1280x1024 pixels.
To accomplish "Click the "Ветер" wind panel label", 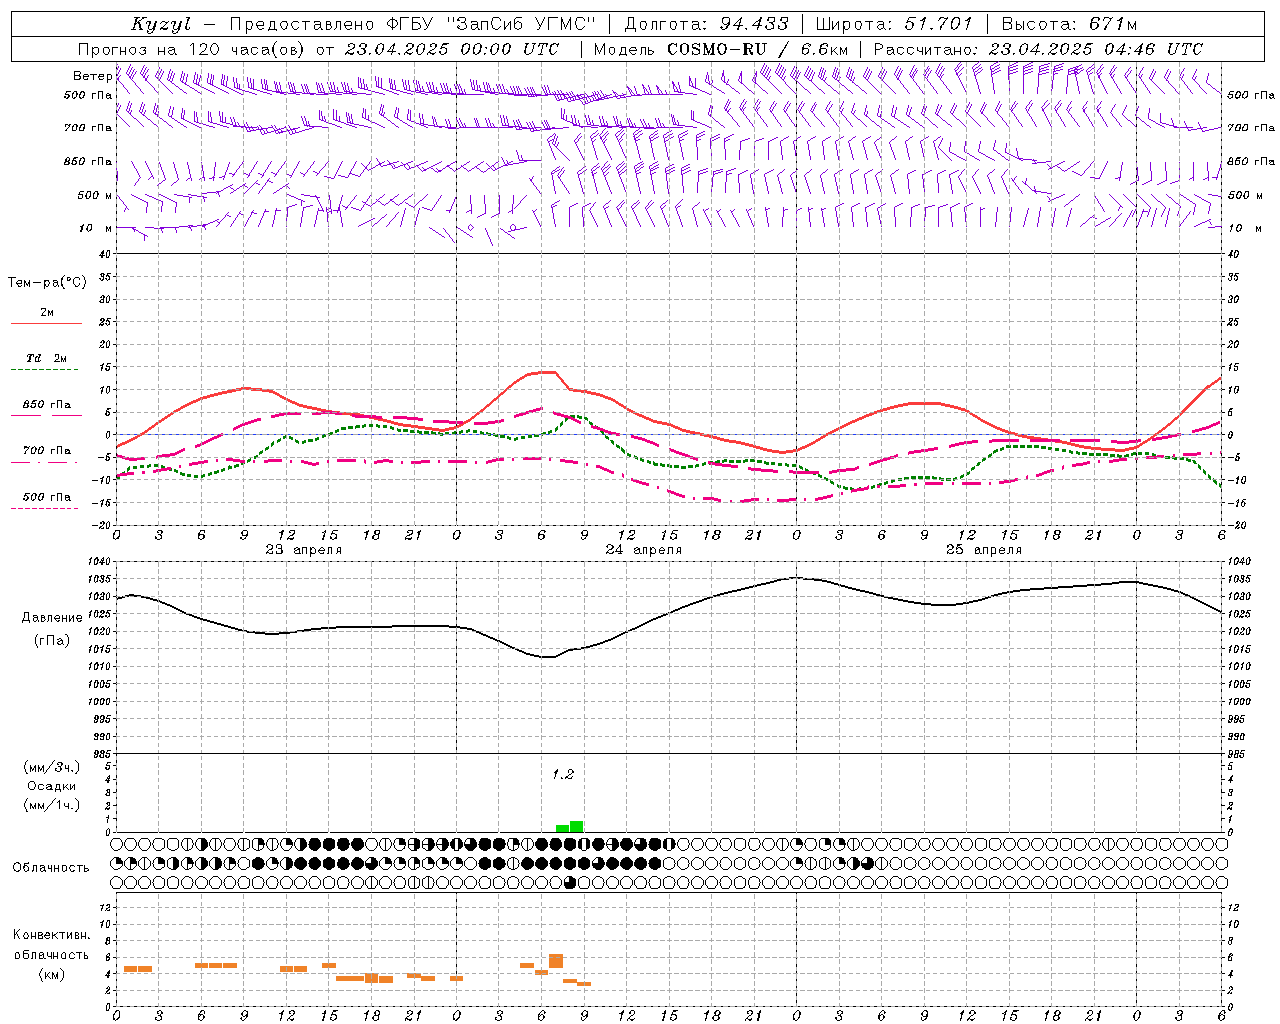I will click(92, 76).
